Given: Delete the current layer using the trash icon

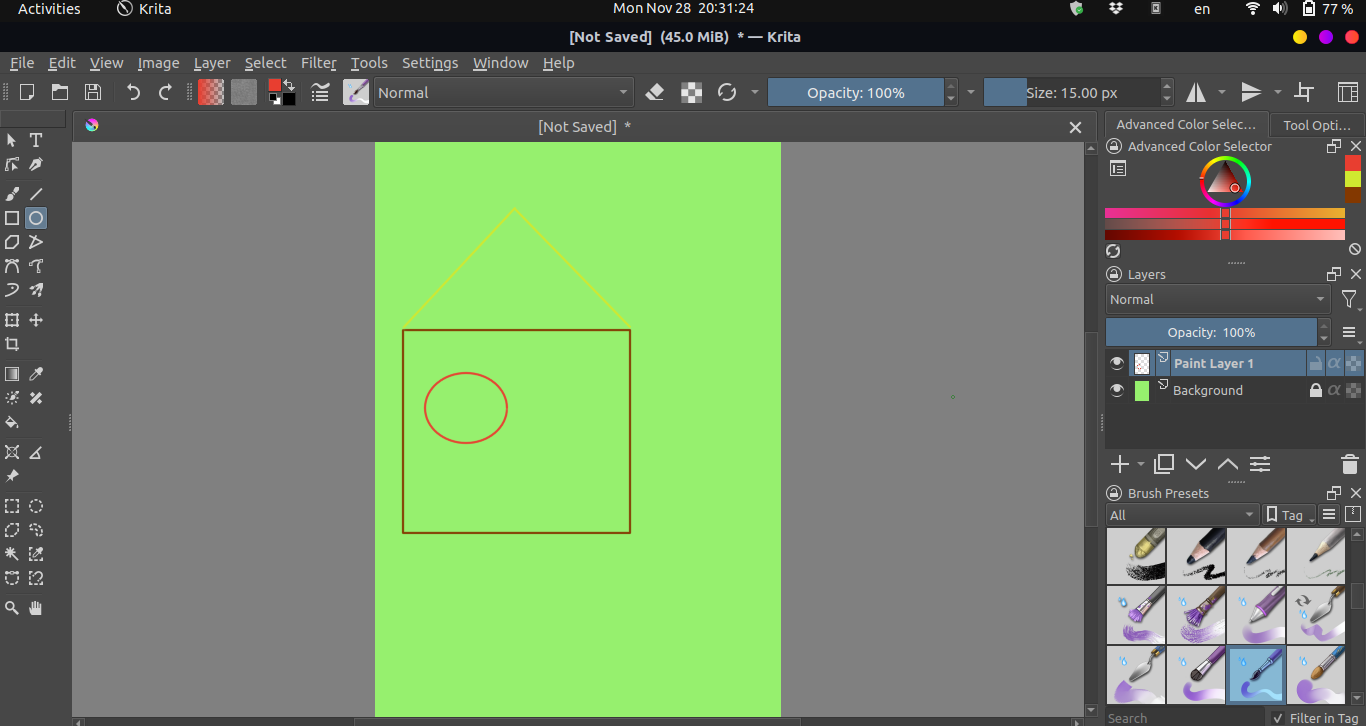Looking at the screenshot, I should point(1349,463).
